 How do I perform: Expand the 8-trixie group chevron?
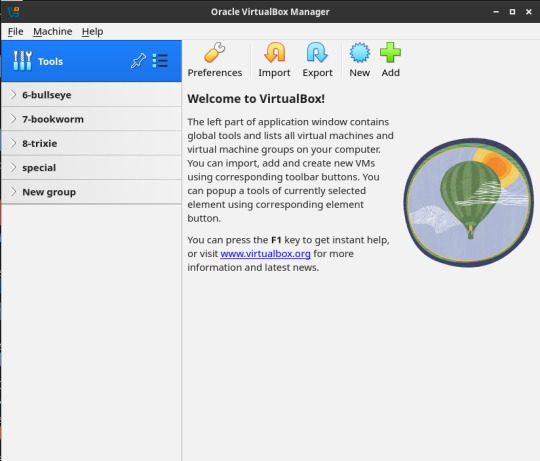tap(13, 143)
